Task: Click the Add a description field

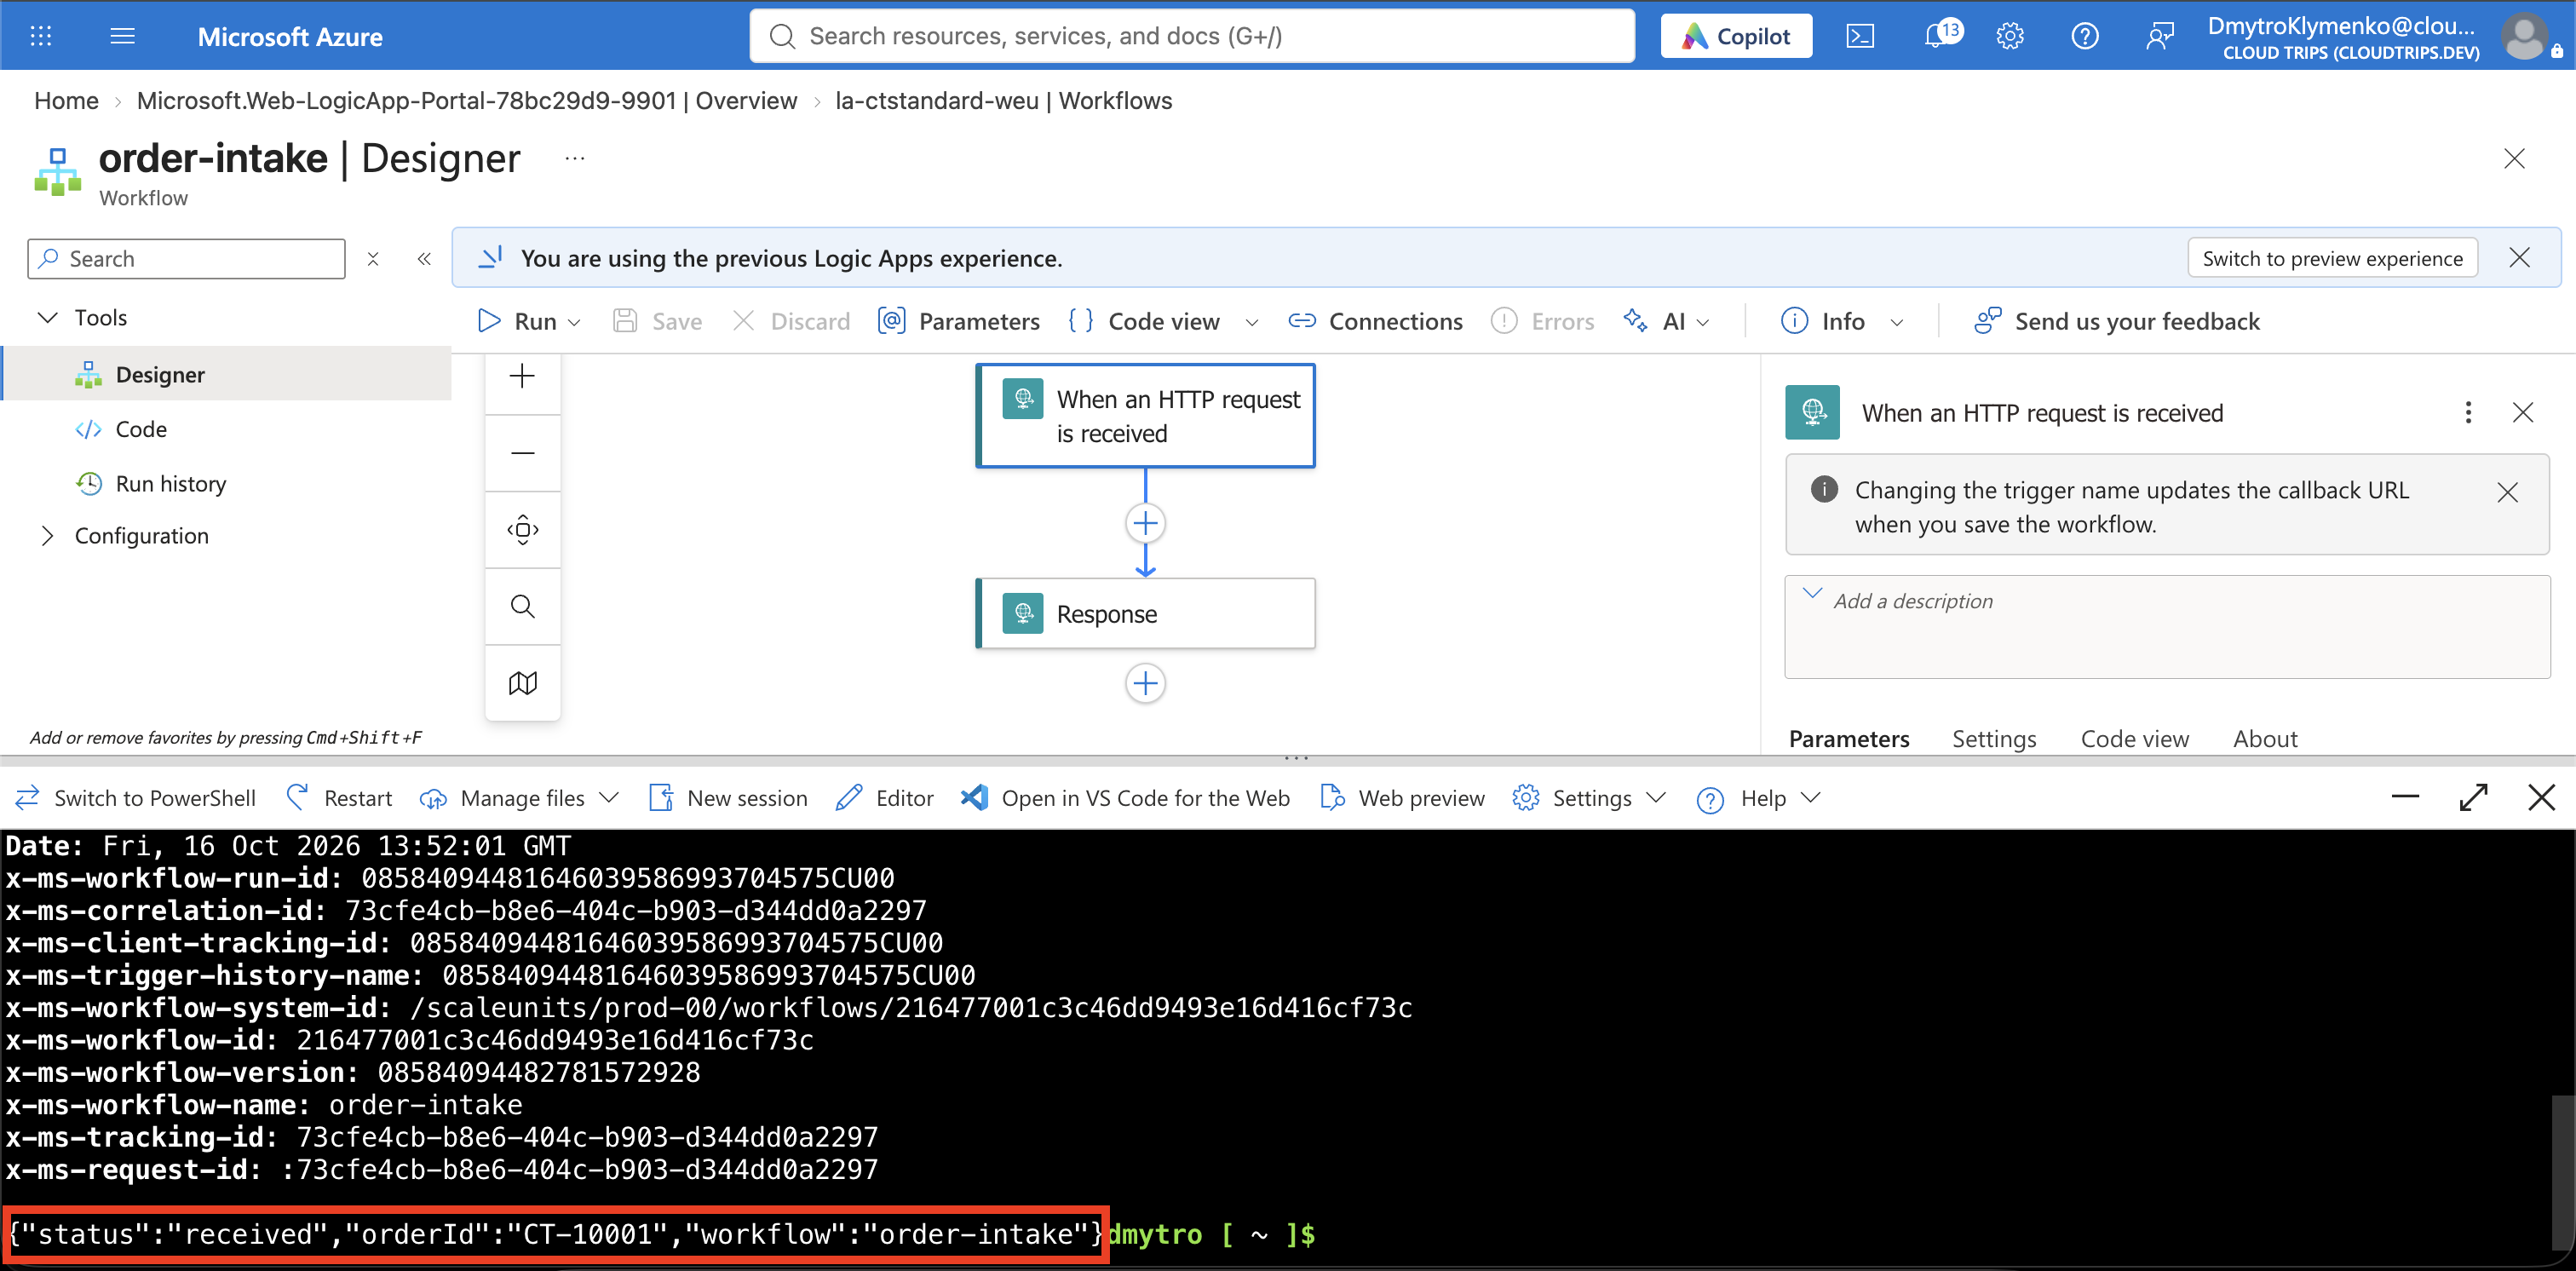Action: (2167, 627)
